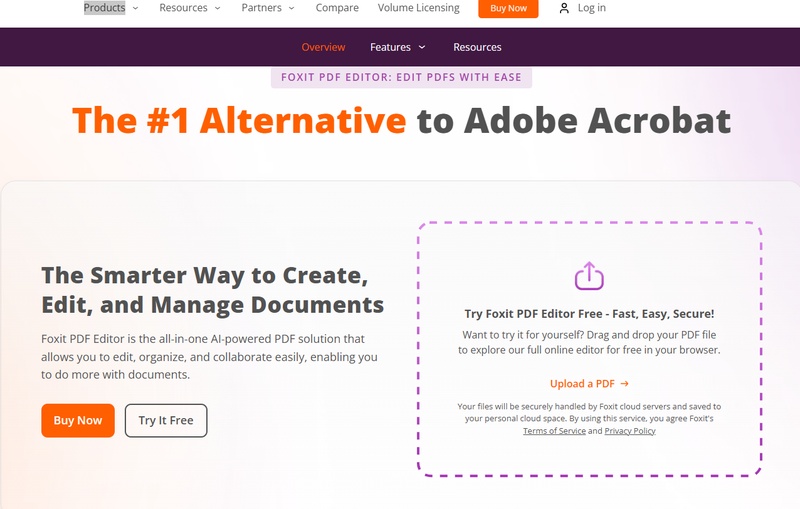Expand the chevron next to top Resources
The width and height of the screenshot is (800, 509).
(x=217, y=8)
